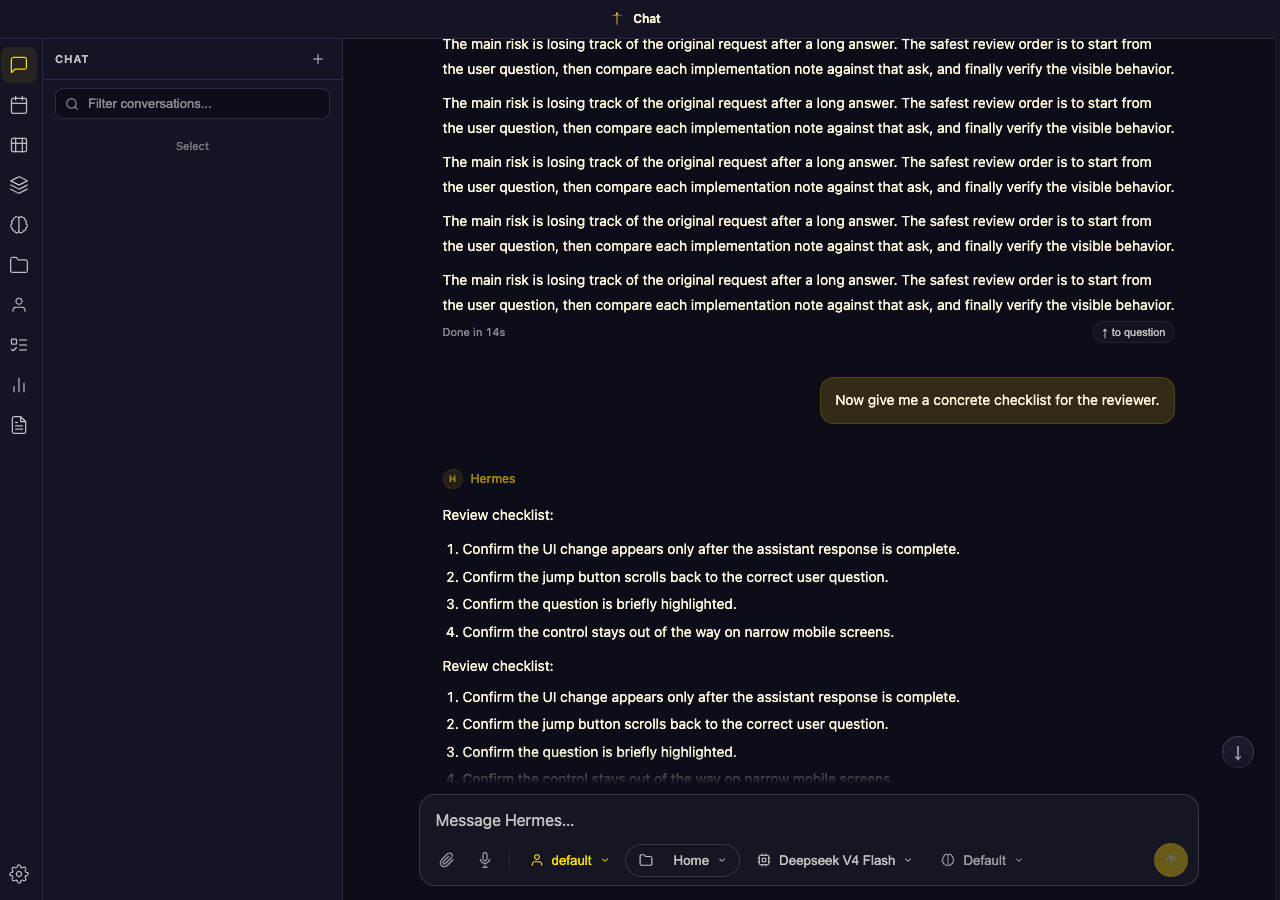
Task: Start new chat with plus icon
Action: [318, 59]
